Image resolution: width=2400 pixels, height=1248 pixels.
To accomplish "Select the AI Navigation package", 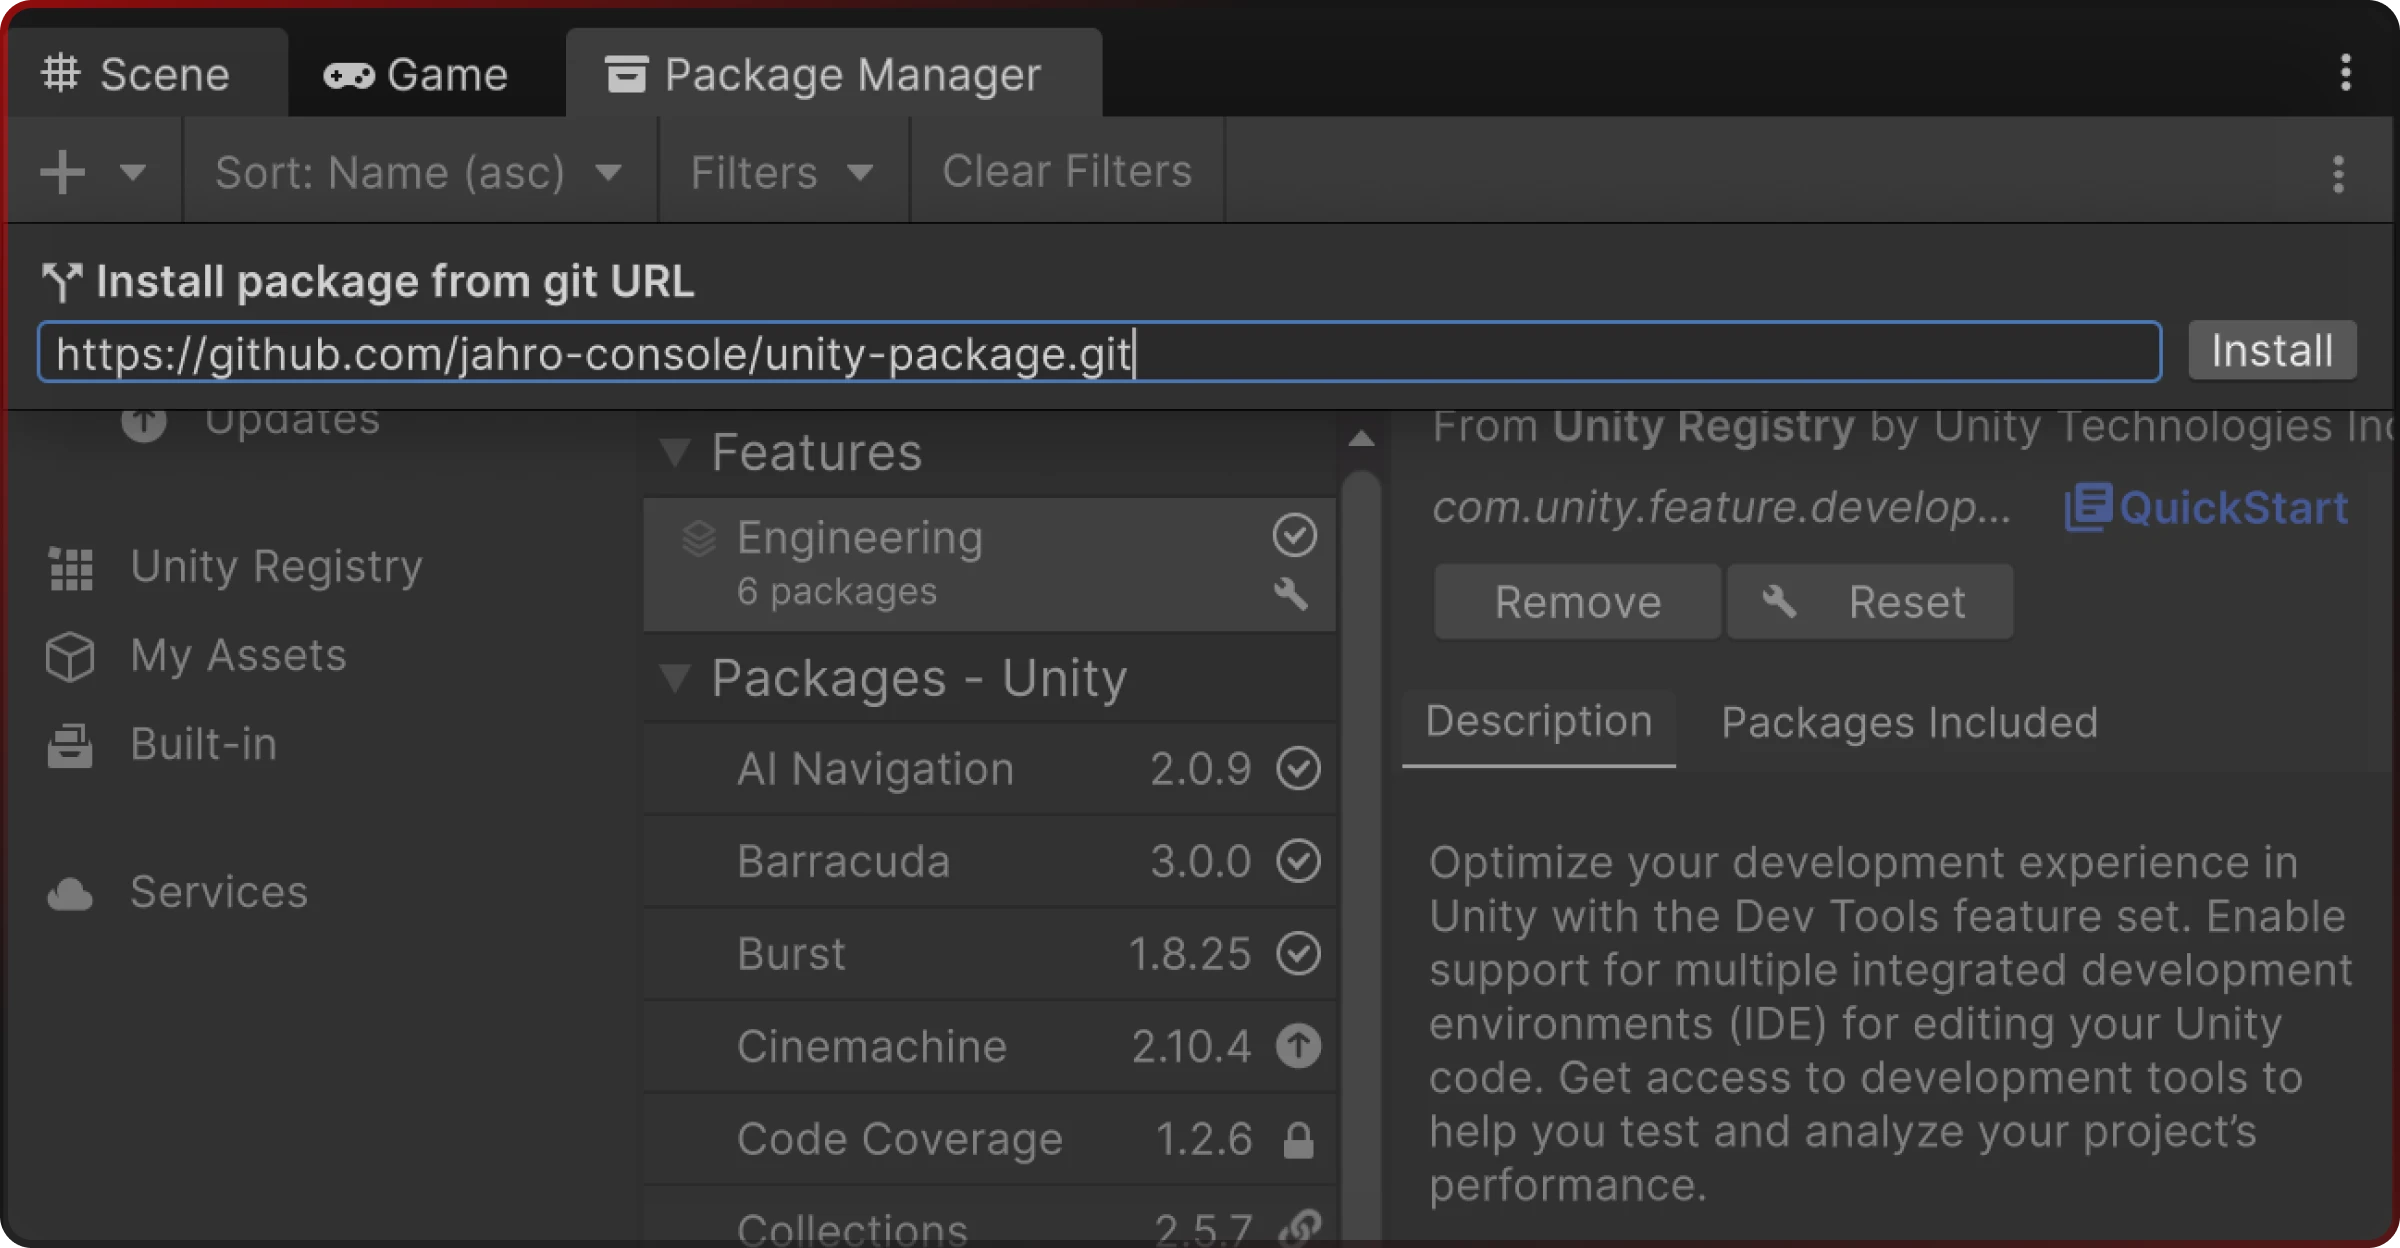I will point(990,768).
